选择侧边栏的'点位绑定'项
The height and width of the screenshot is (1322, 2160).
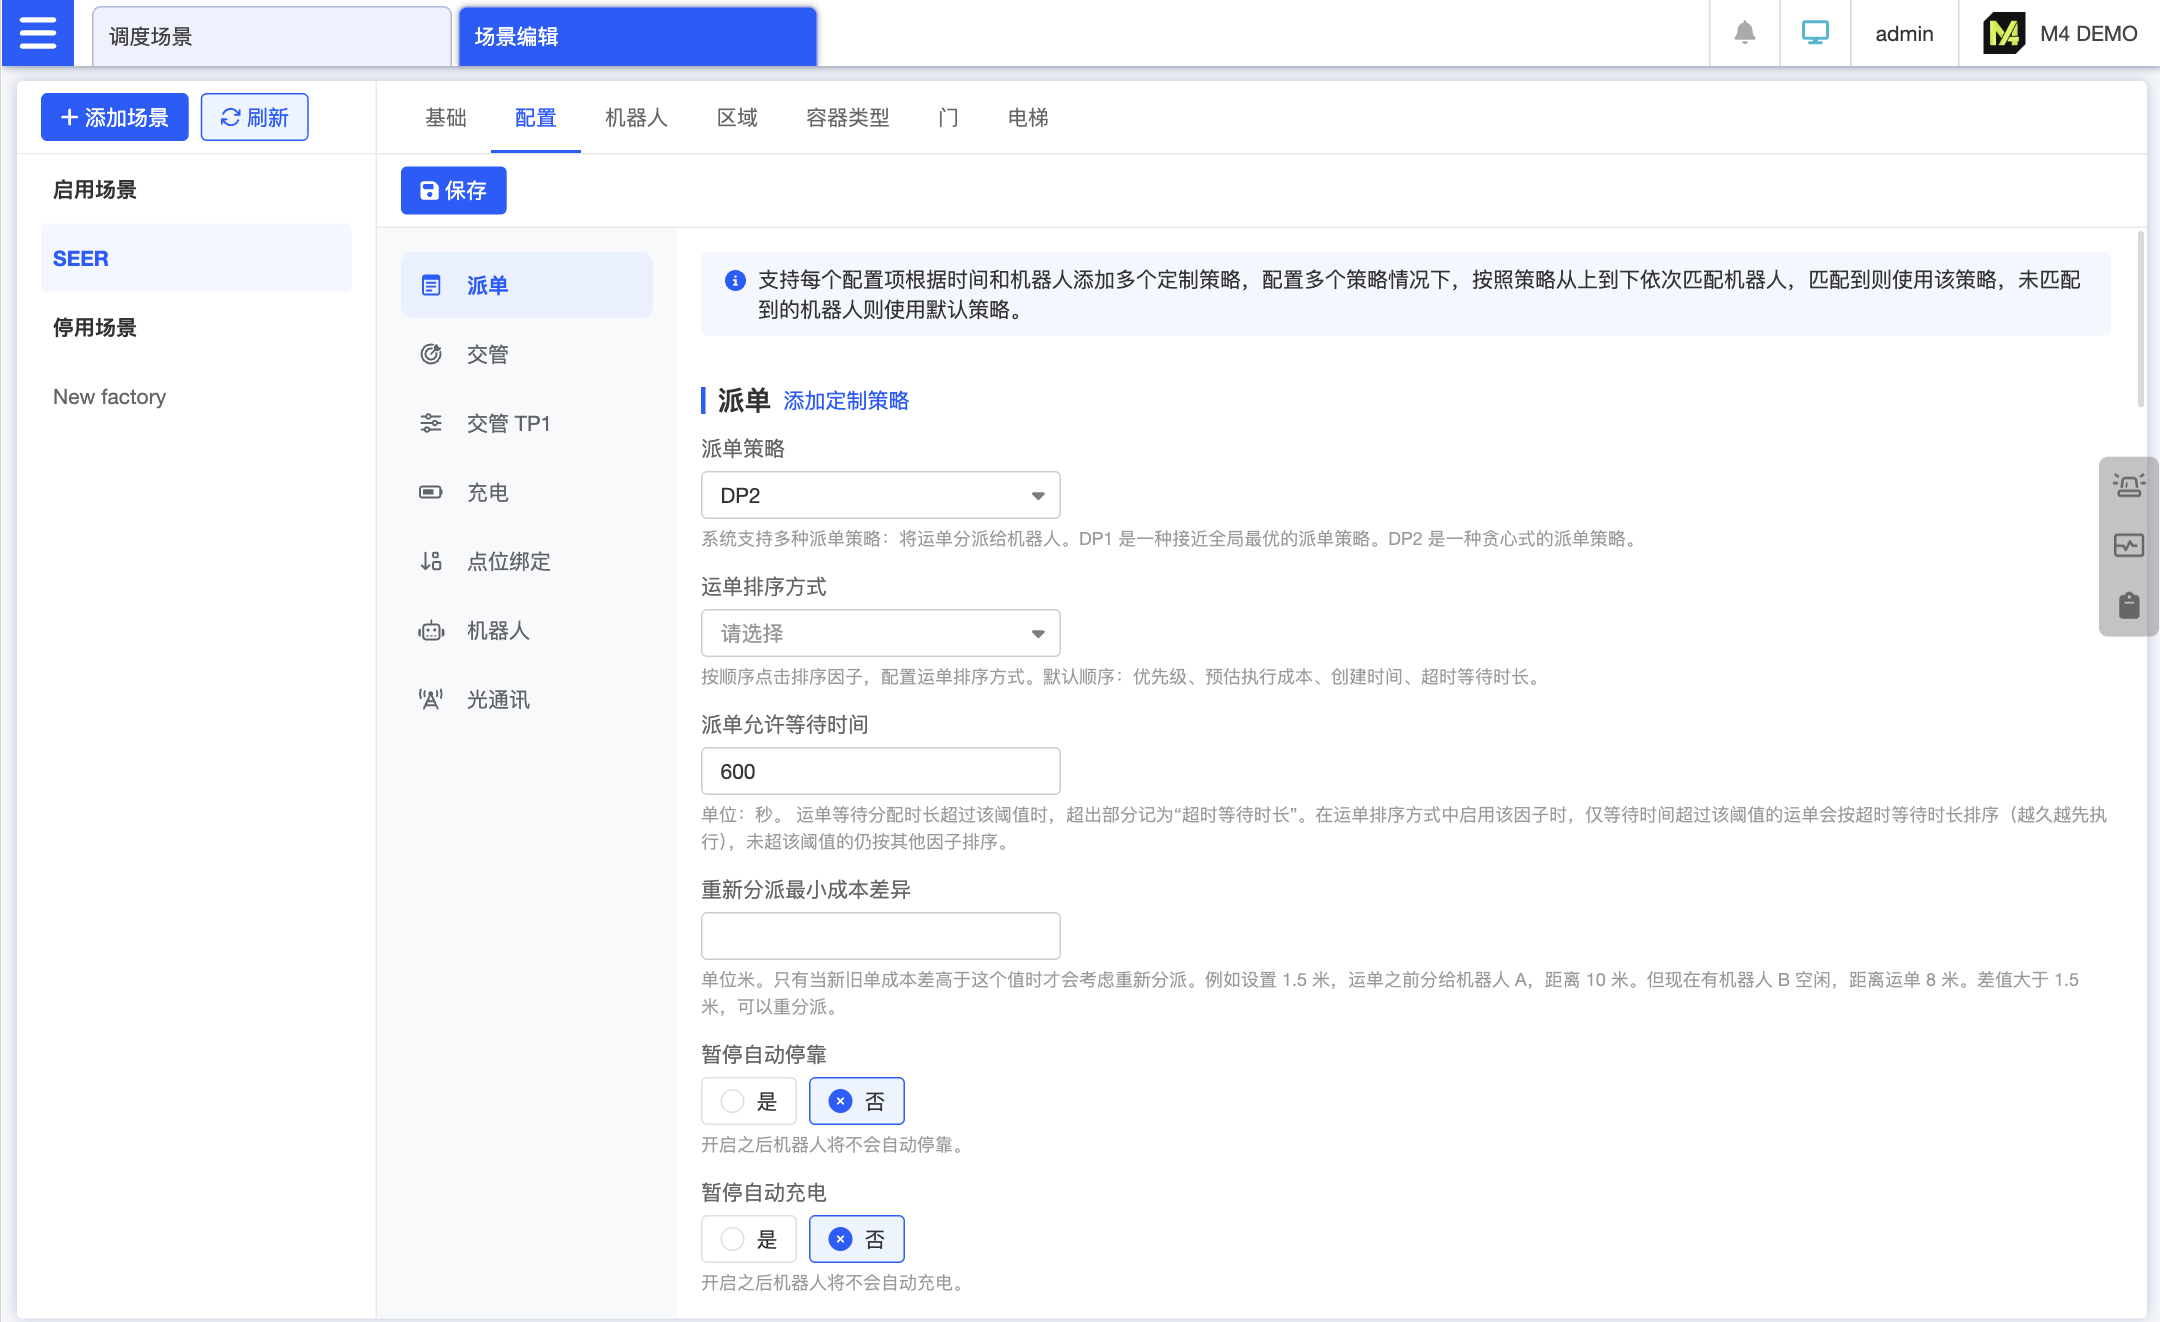coord(507,561)
